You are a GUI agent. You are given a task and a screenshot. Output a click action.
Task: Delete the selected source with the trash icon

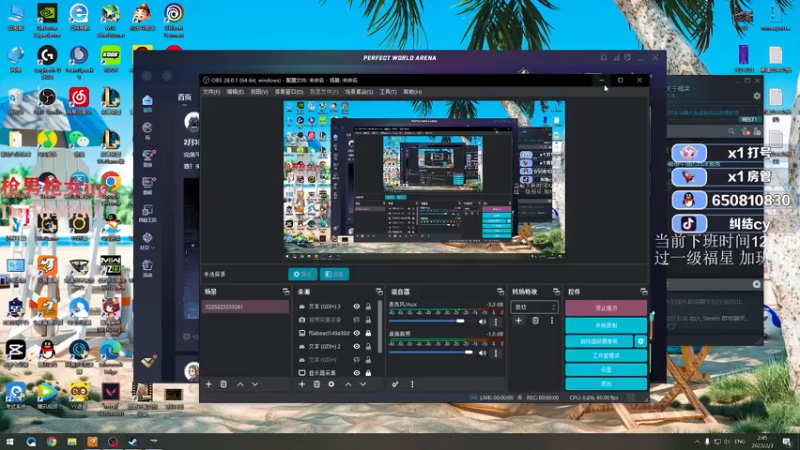coord(317,384)
